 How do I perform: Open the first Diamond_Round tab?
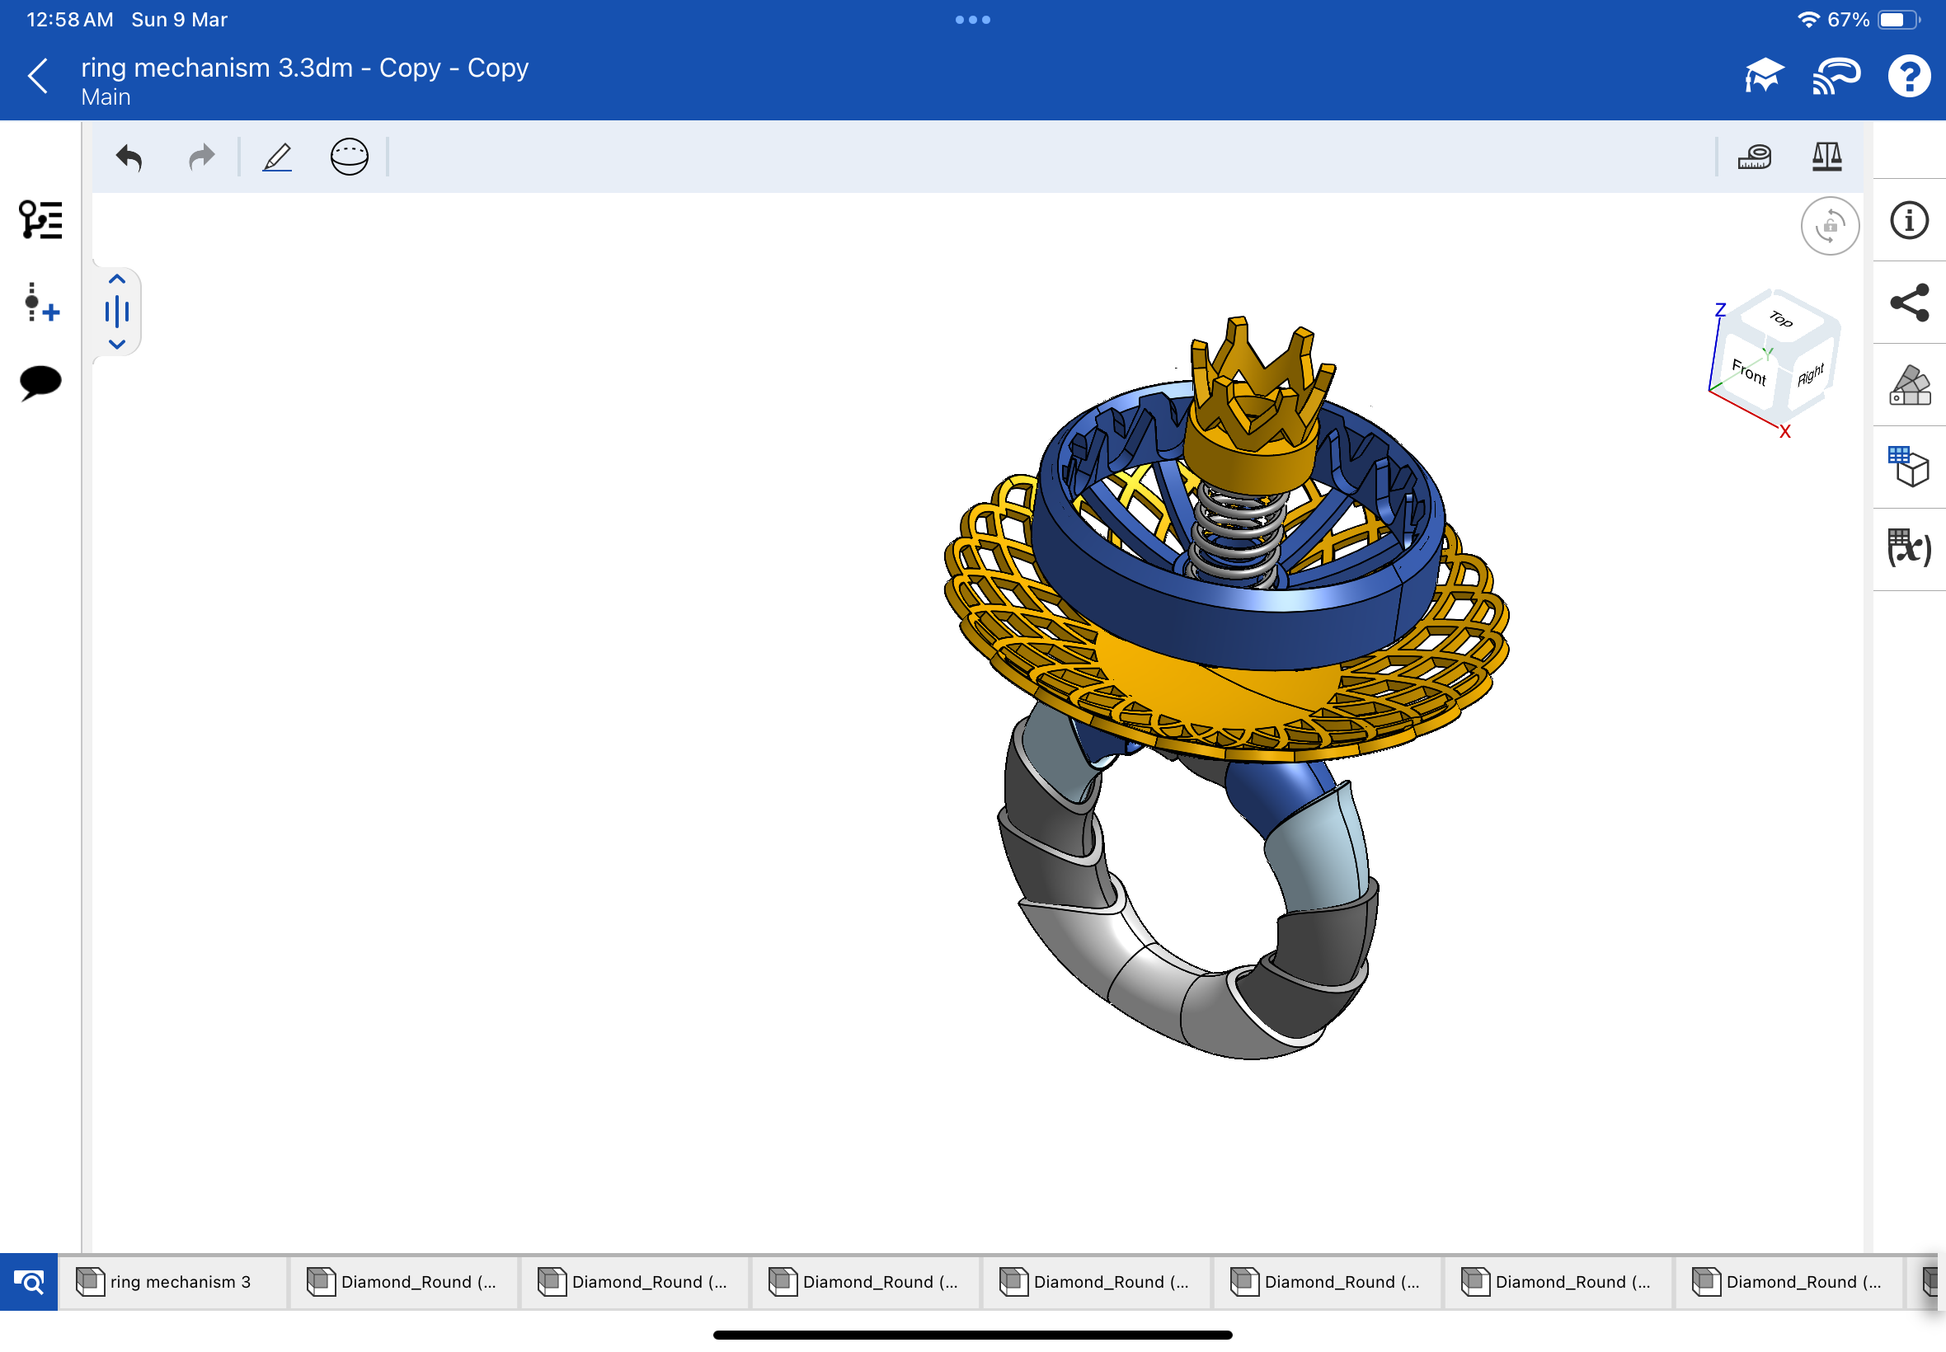(404, 1282)
